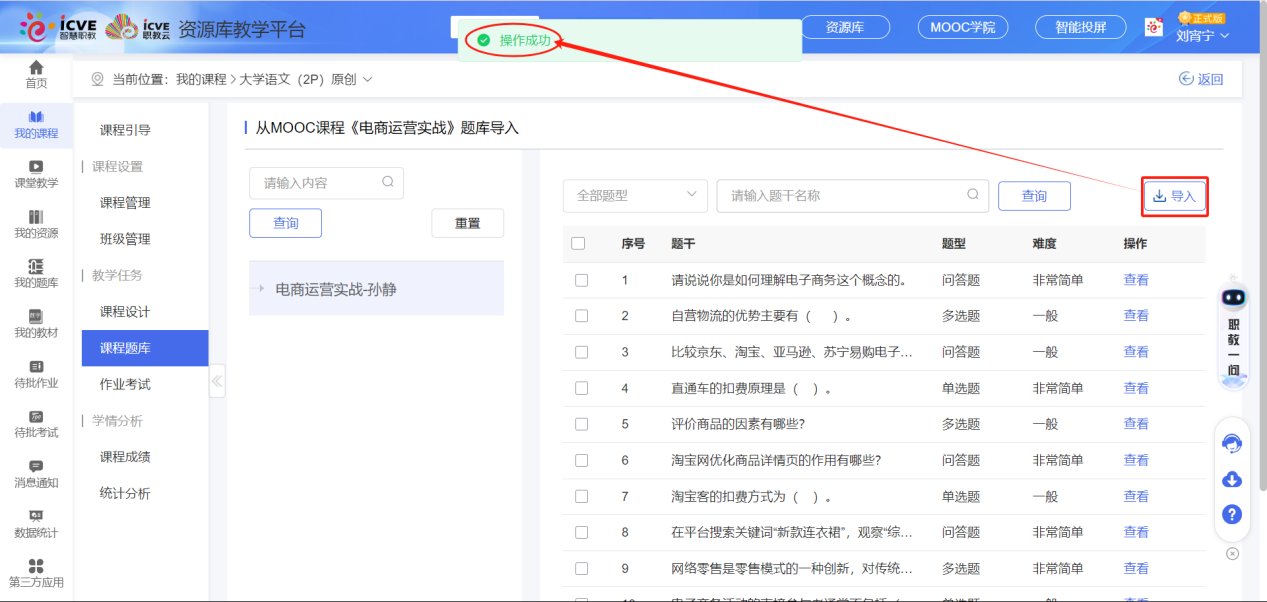
Task: Select 作业考试 in the course menu
Action: (125, 384)
